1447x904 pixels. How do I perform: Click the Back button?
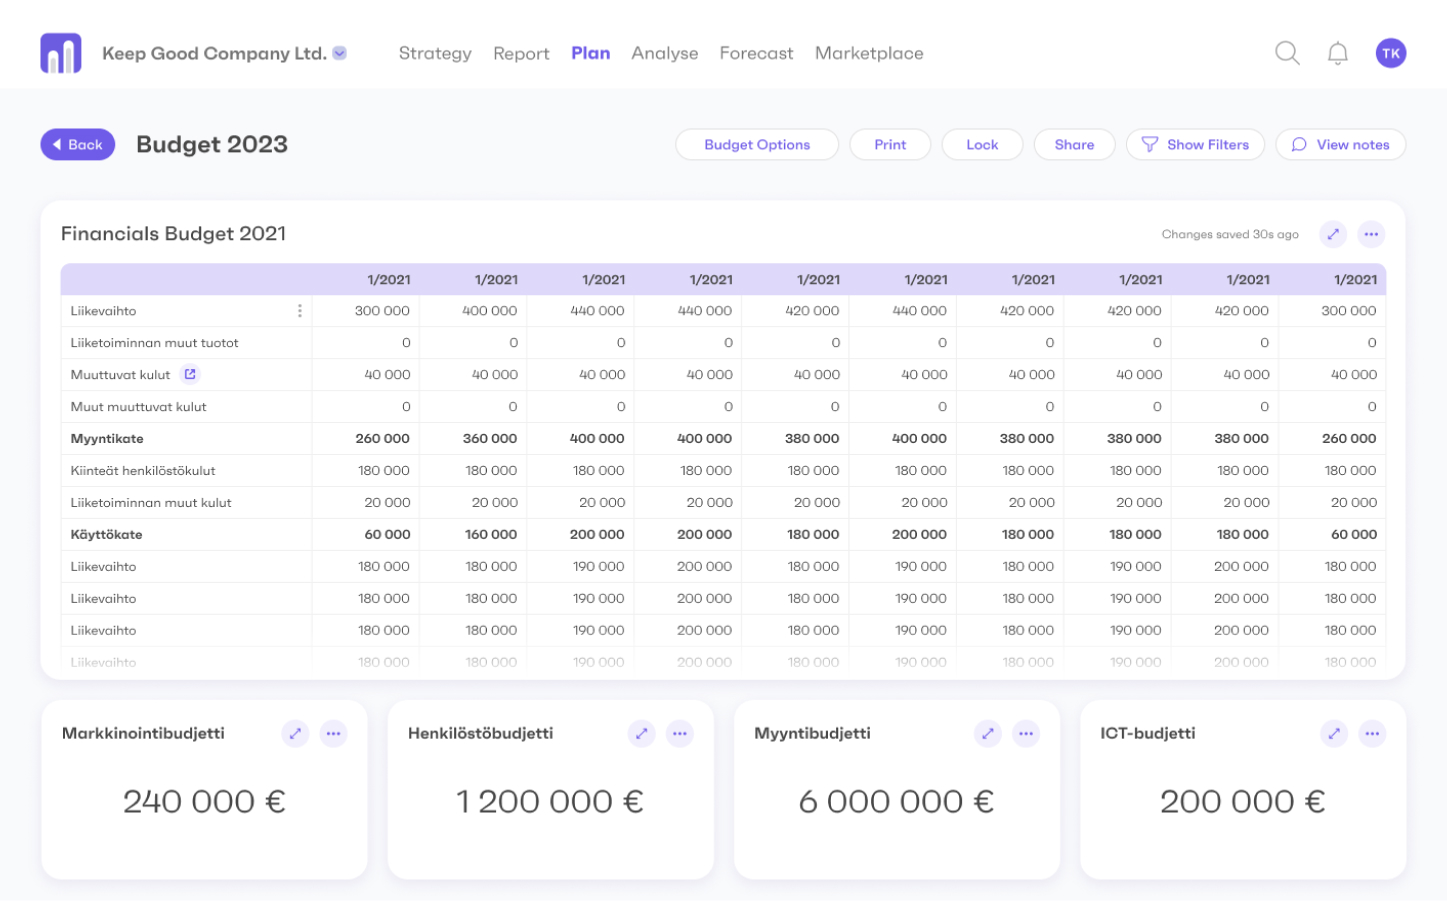pyautogui.click(x=78, y=145)
